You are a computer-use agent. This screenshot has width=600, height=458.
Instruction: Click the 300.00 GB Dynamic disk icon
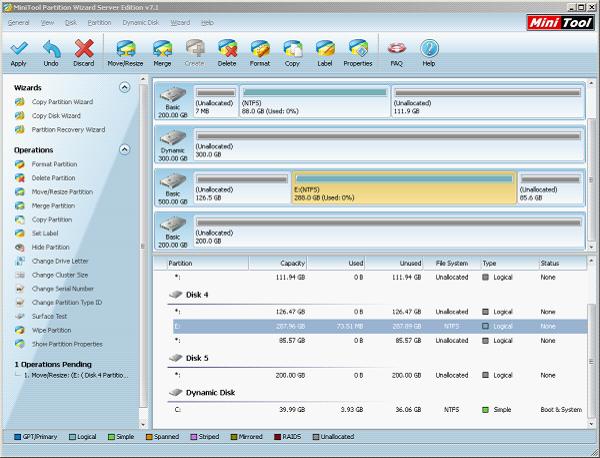pos(173,137)
